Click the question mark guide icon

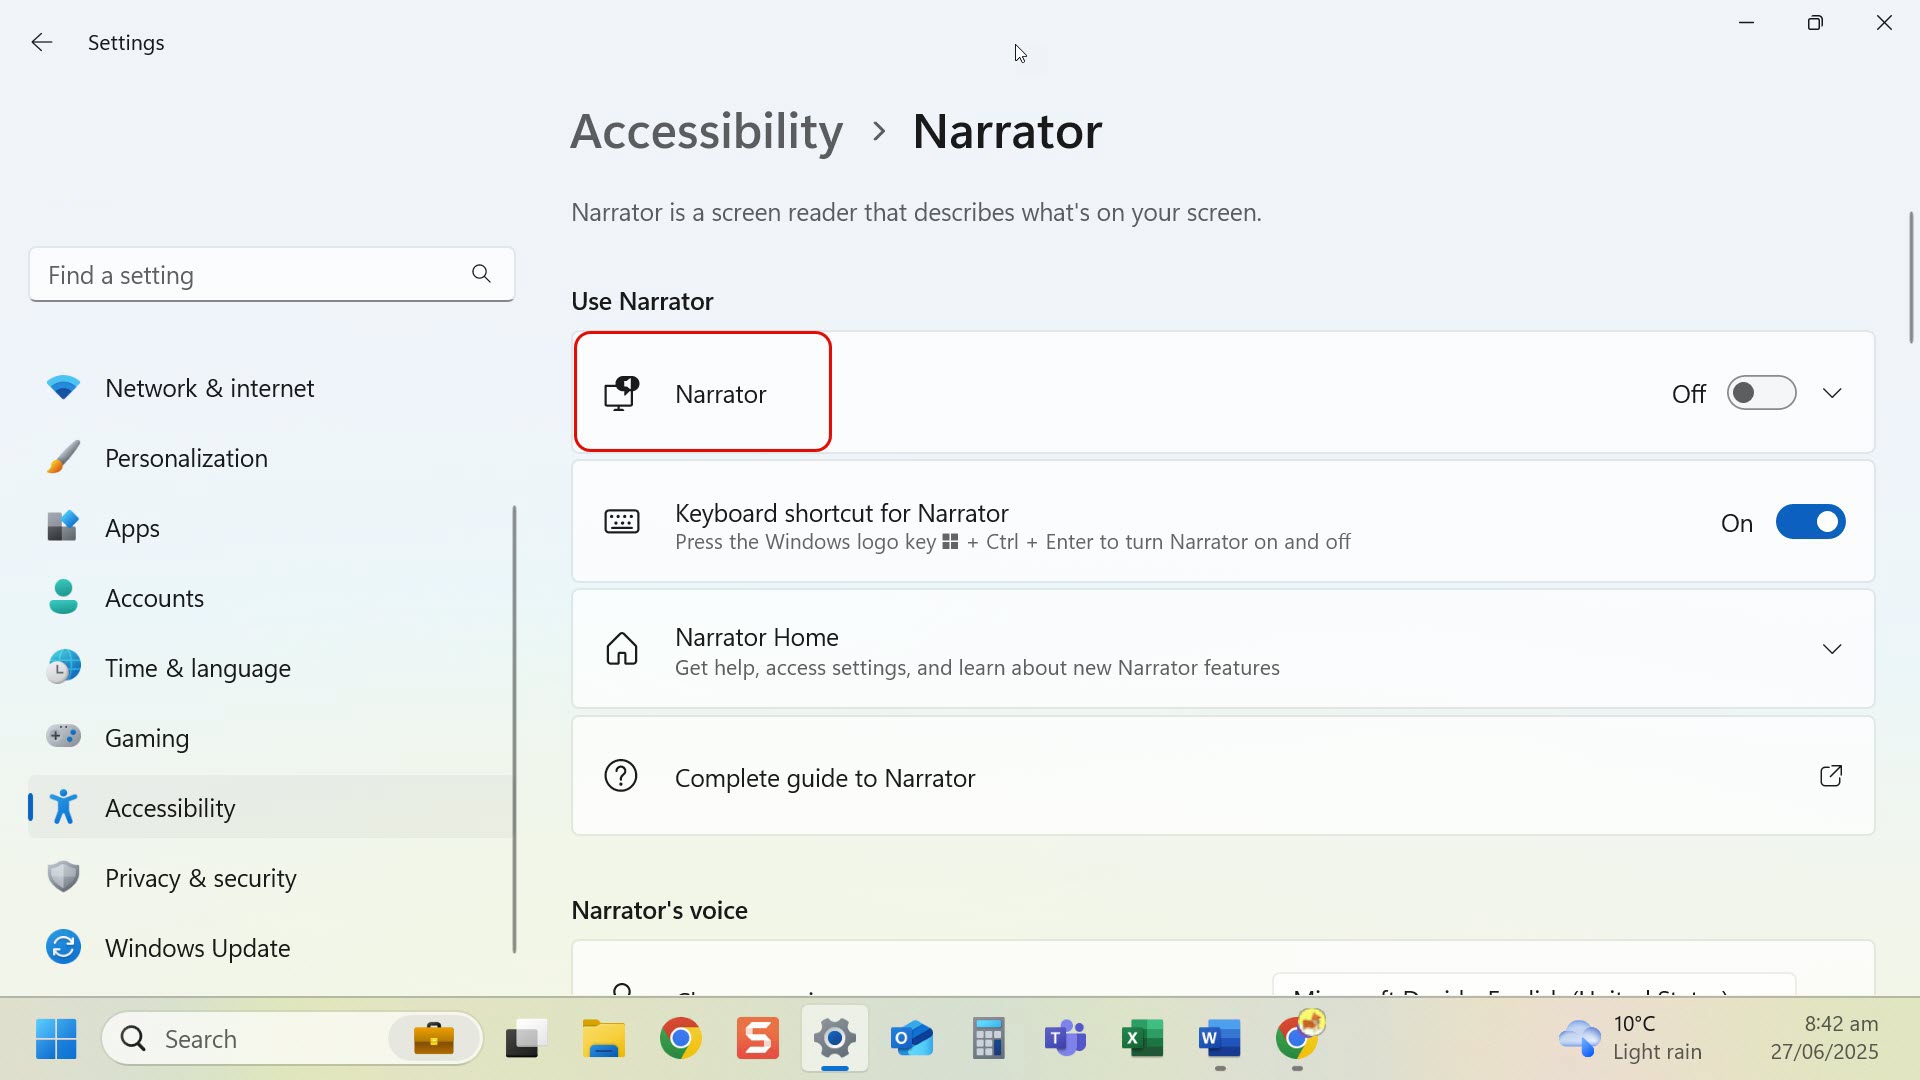coord(621,776)
